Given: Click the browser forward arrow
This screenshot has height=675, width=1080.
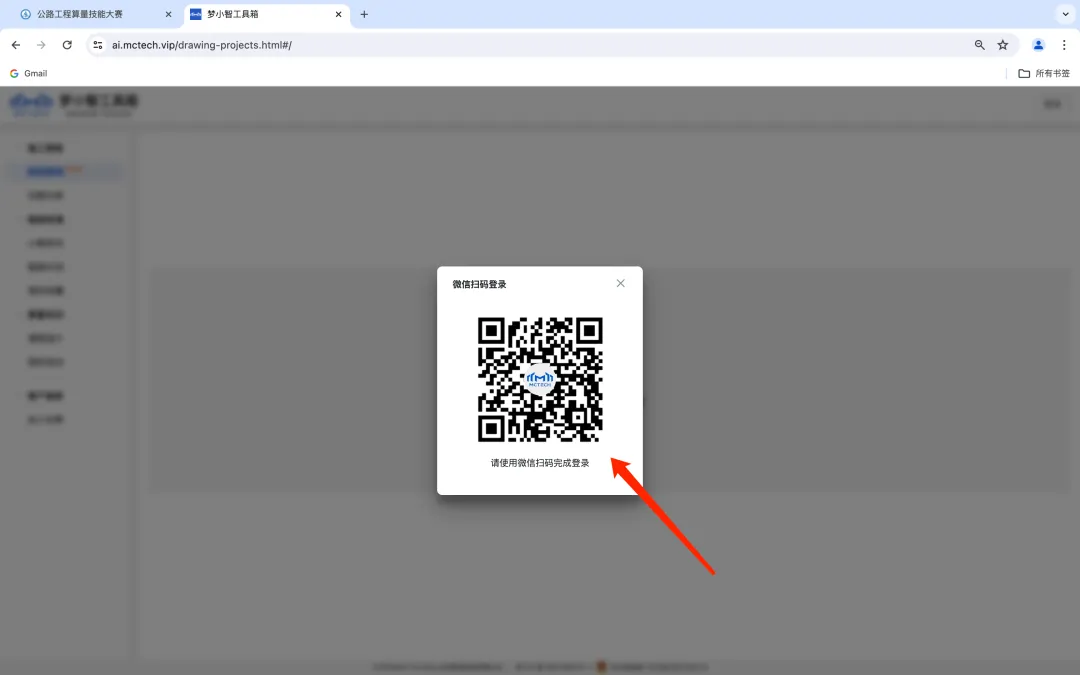Looking at the screenshot, I should (41, 45).
